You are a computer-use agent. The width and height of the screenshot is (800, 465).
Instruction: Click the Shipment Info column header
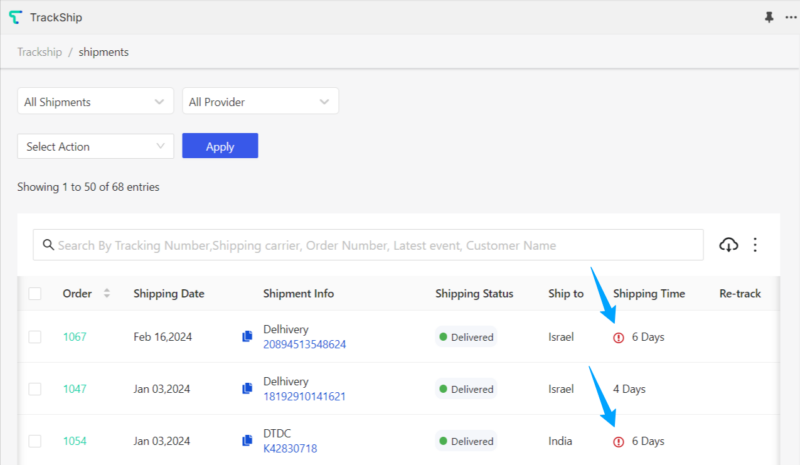click(x=298, y=293)
